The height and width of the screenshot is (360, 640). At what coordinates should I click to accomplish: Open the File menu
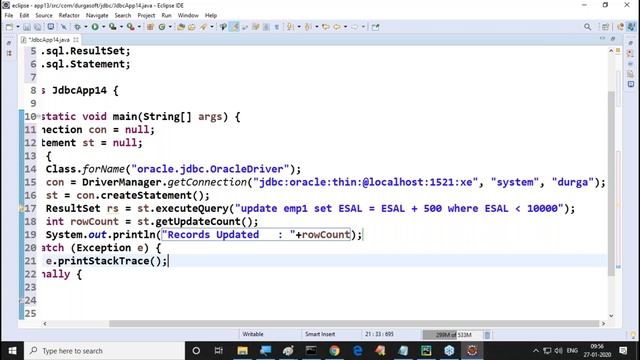9,16
